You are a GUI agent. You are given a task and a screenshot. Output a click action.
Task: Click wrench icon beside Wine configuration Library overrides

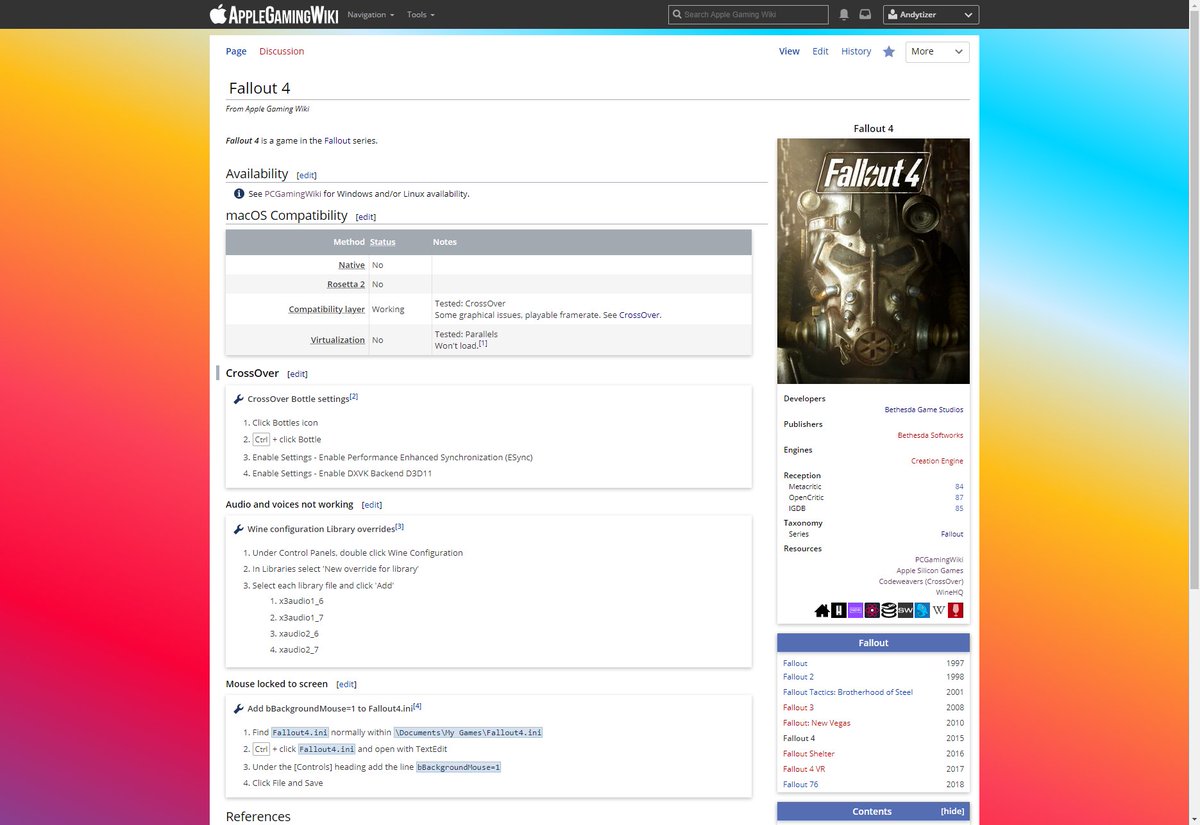(x=238, y=529)
